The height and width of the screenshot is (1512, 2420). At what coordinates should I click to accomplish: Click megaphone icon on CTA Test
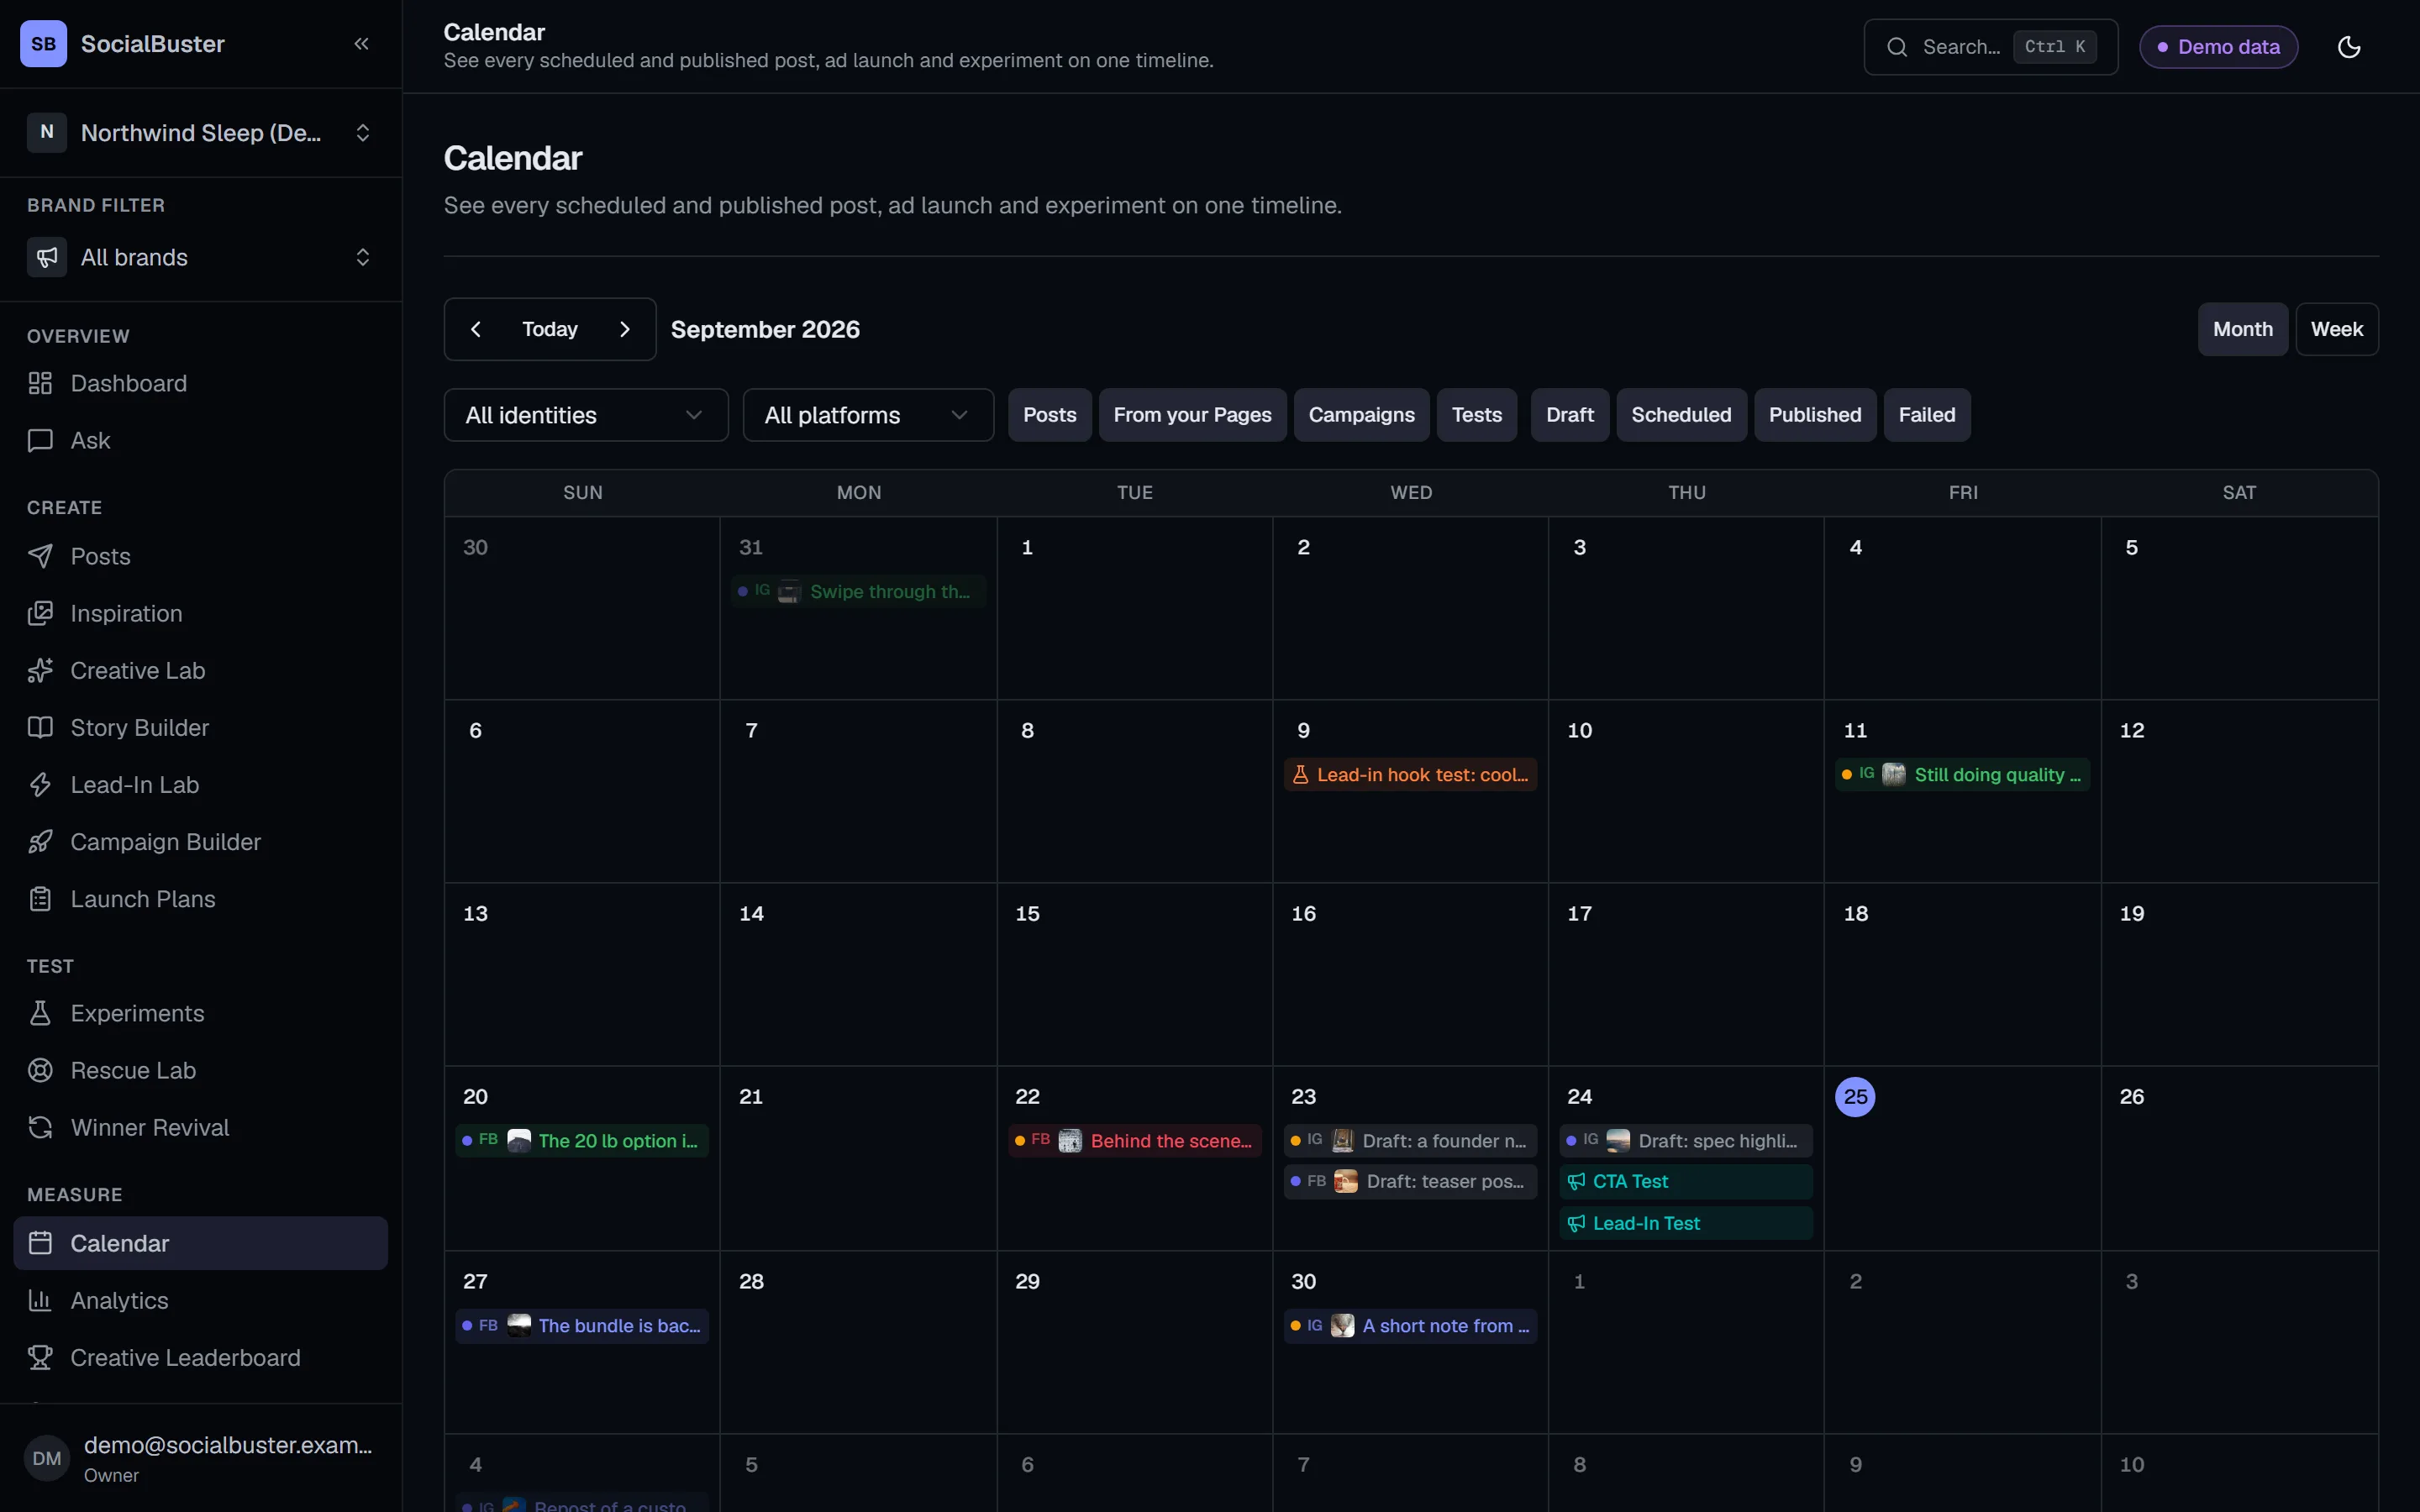click(1576, 1182)
